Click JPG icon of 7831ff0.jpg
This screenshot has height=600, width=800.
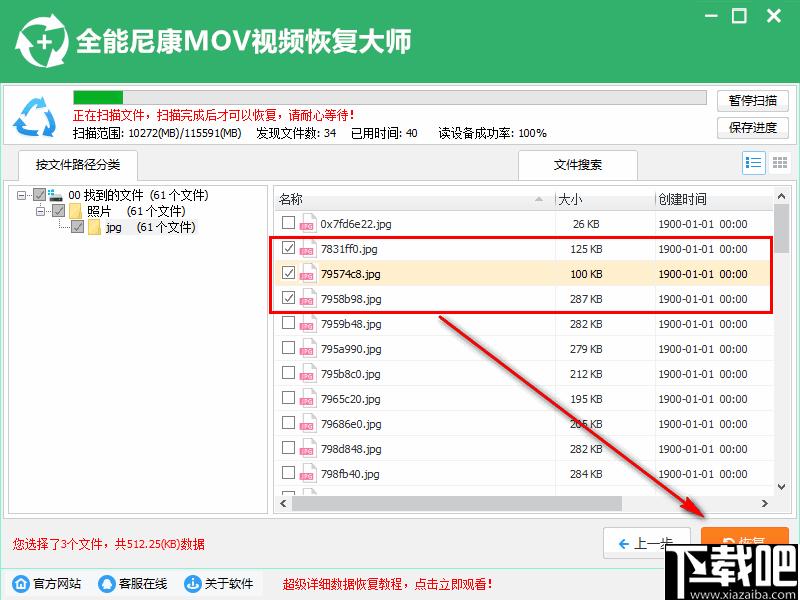(x=307, y=249)
